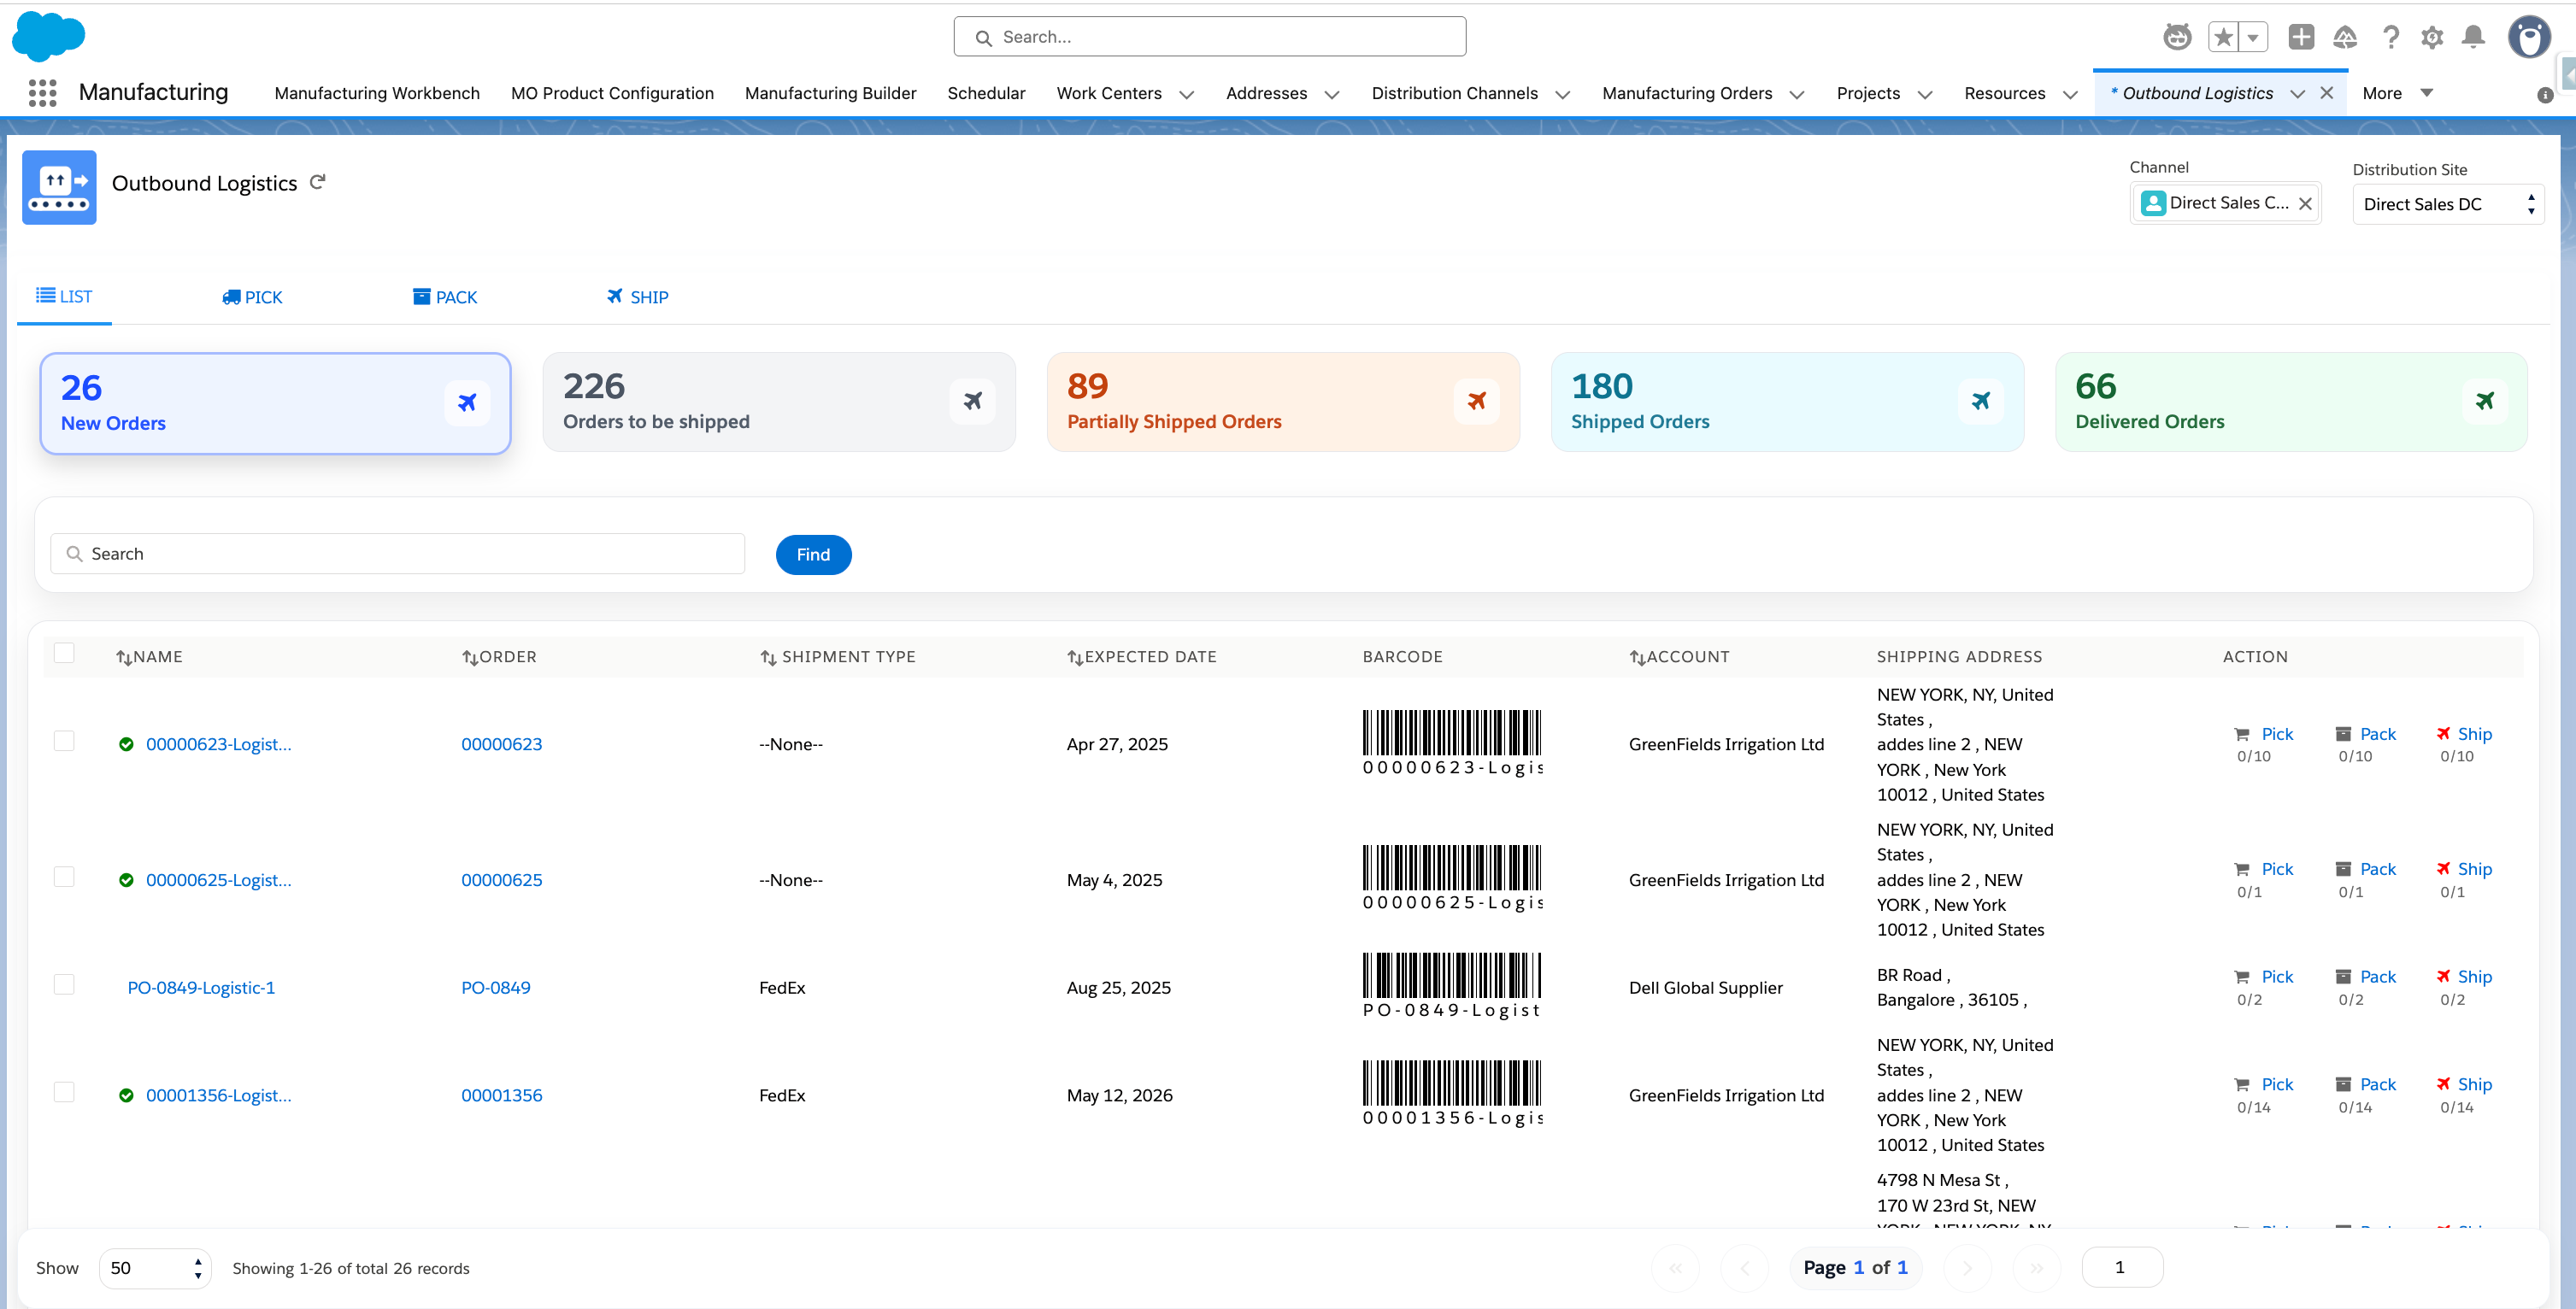Click the orders Search input field
This screenshot has height=1309, width=2576.
click(398, 554)
